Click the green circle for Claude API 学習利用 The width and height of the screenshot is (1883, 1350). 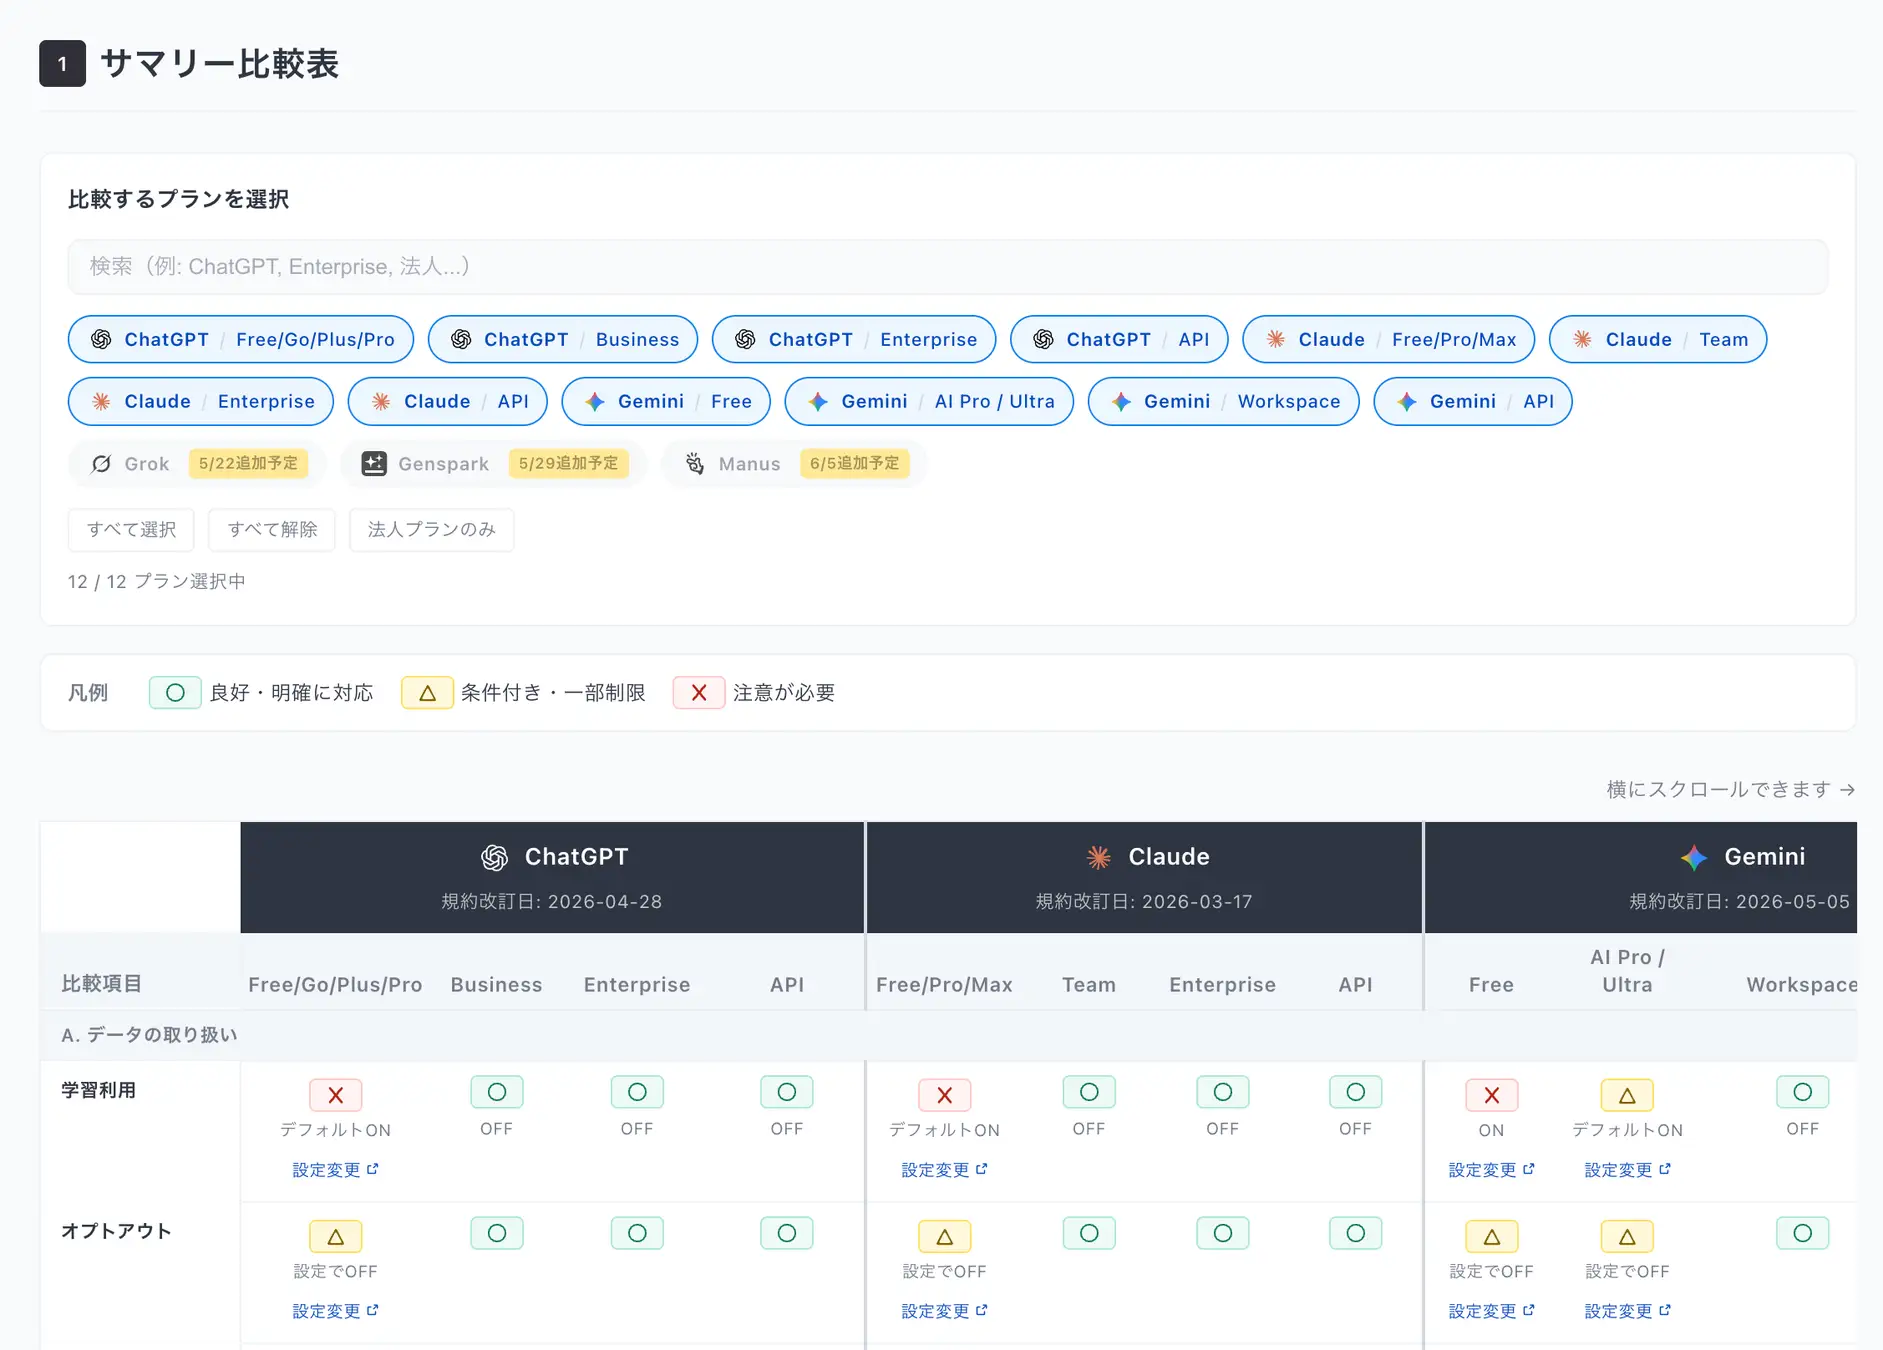coord(1356,1092)
